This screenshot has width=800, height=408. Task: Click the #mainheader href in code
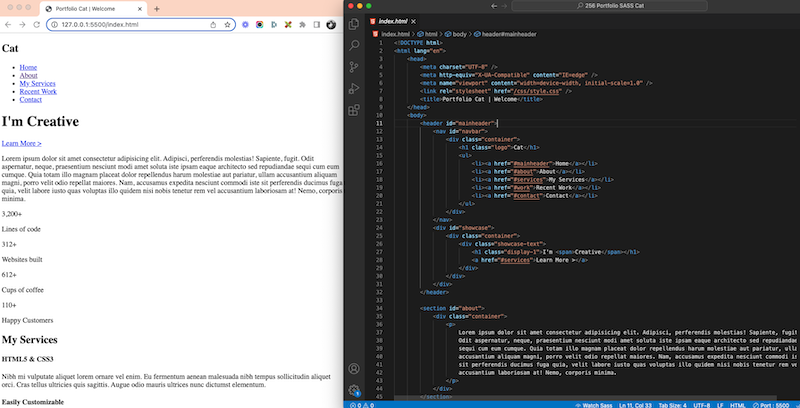click(x=533, y=164)
